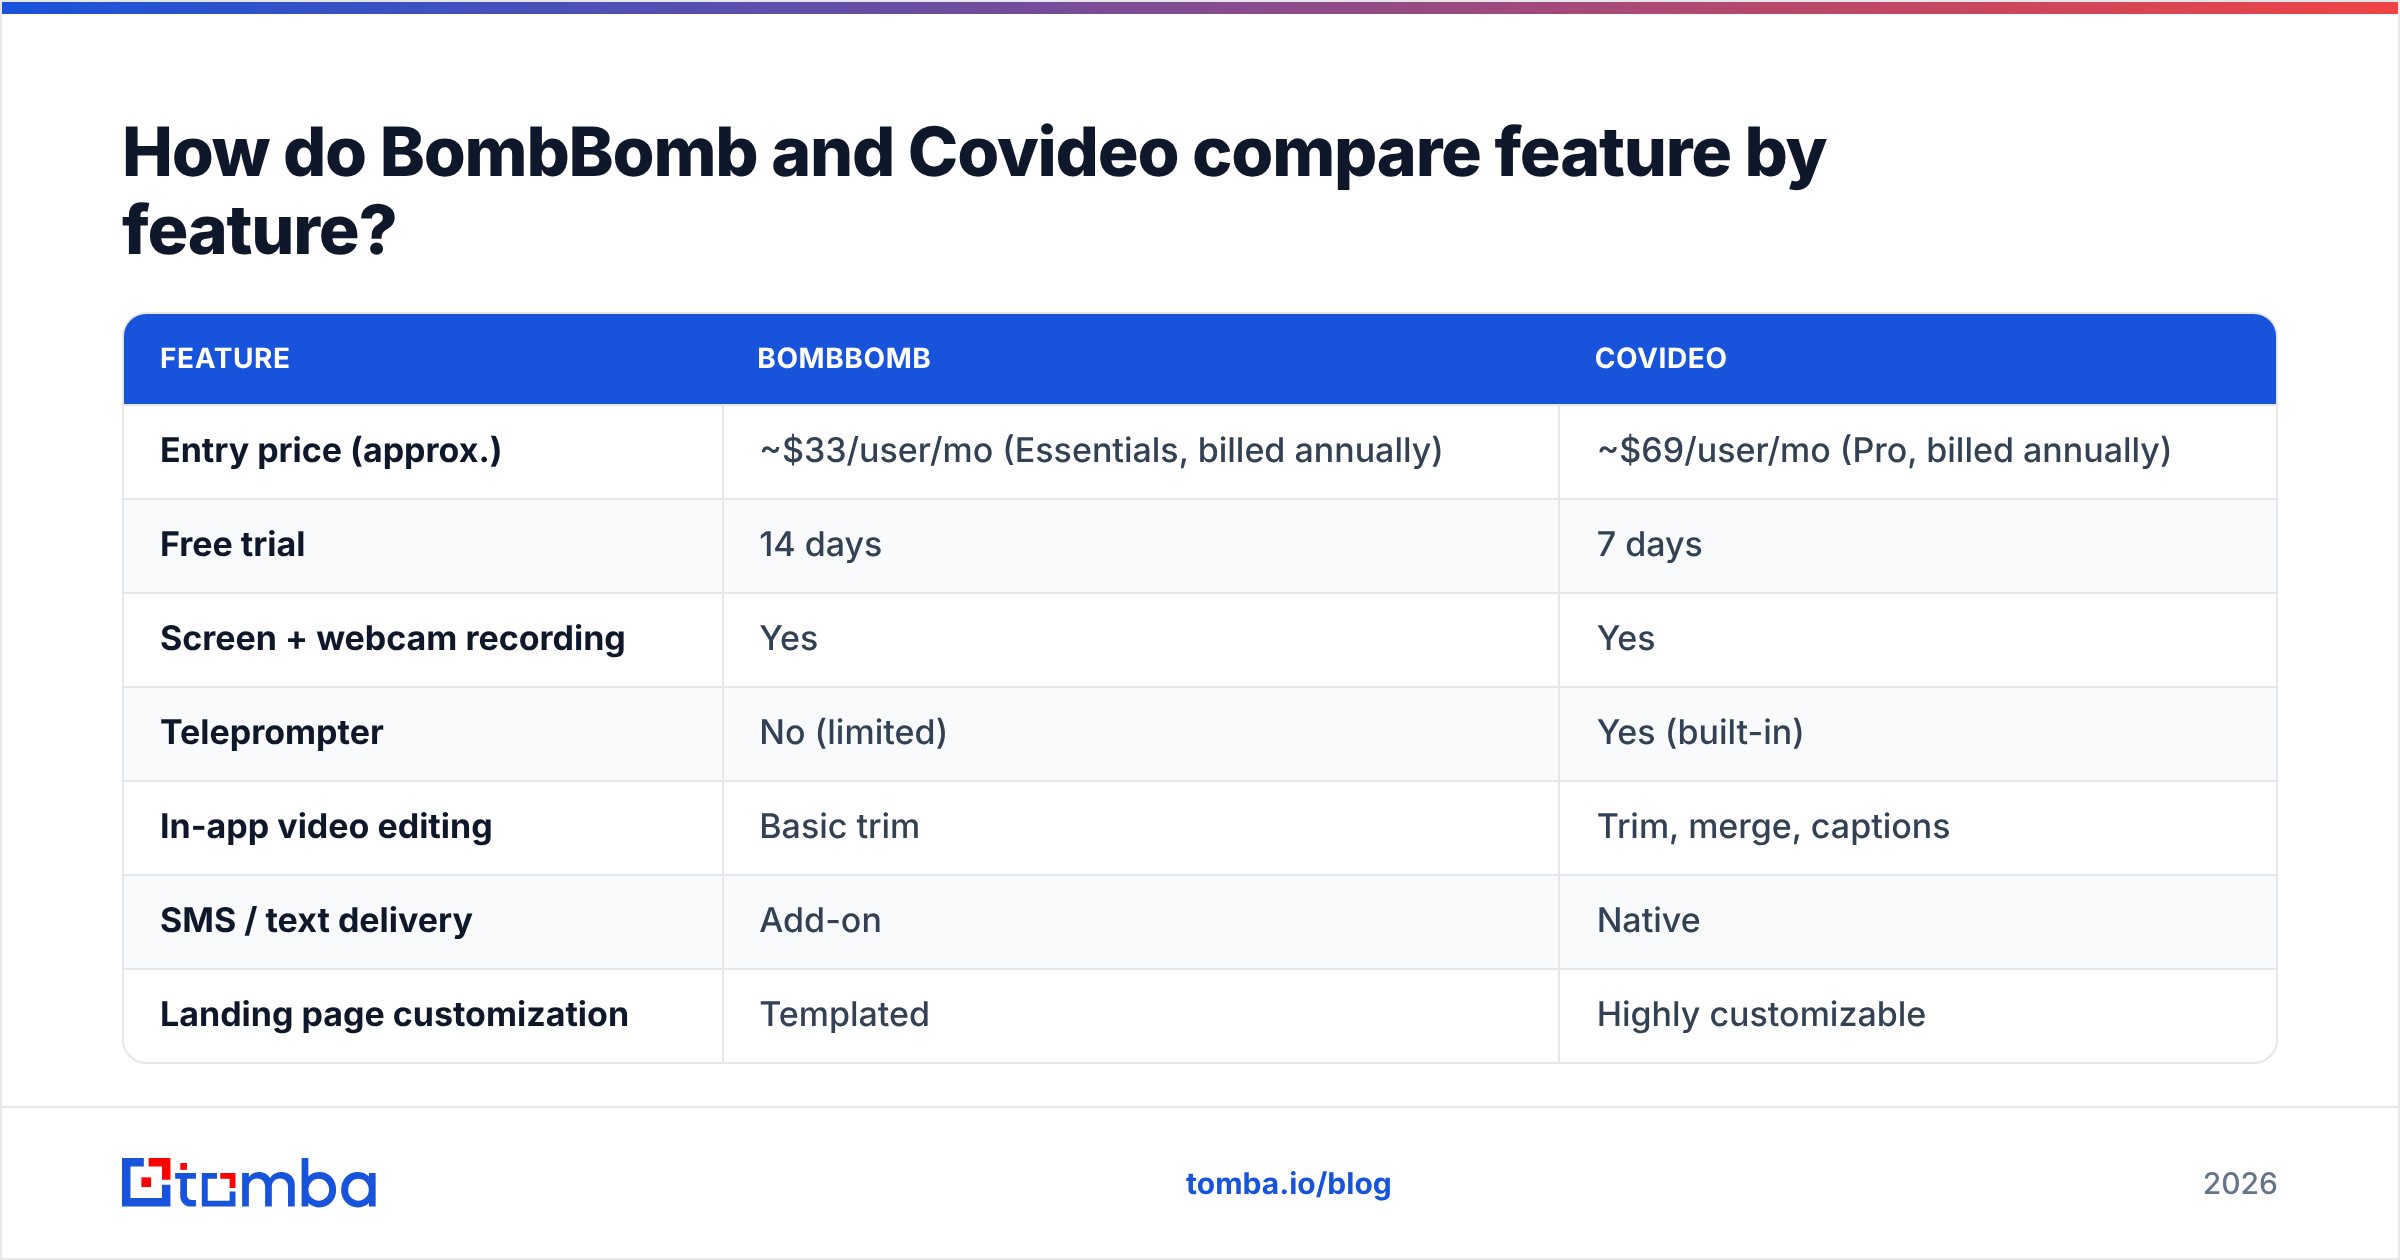The height and width of the screenshot is (1260, 2400).
Task: Click the FEATURE column header
Action: (x=225, y=358)
